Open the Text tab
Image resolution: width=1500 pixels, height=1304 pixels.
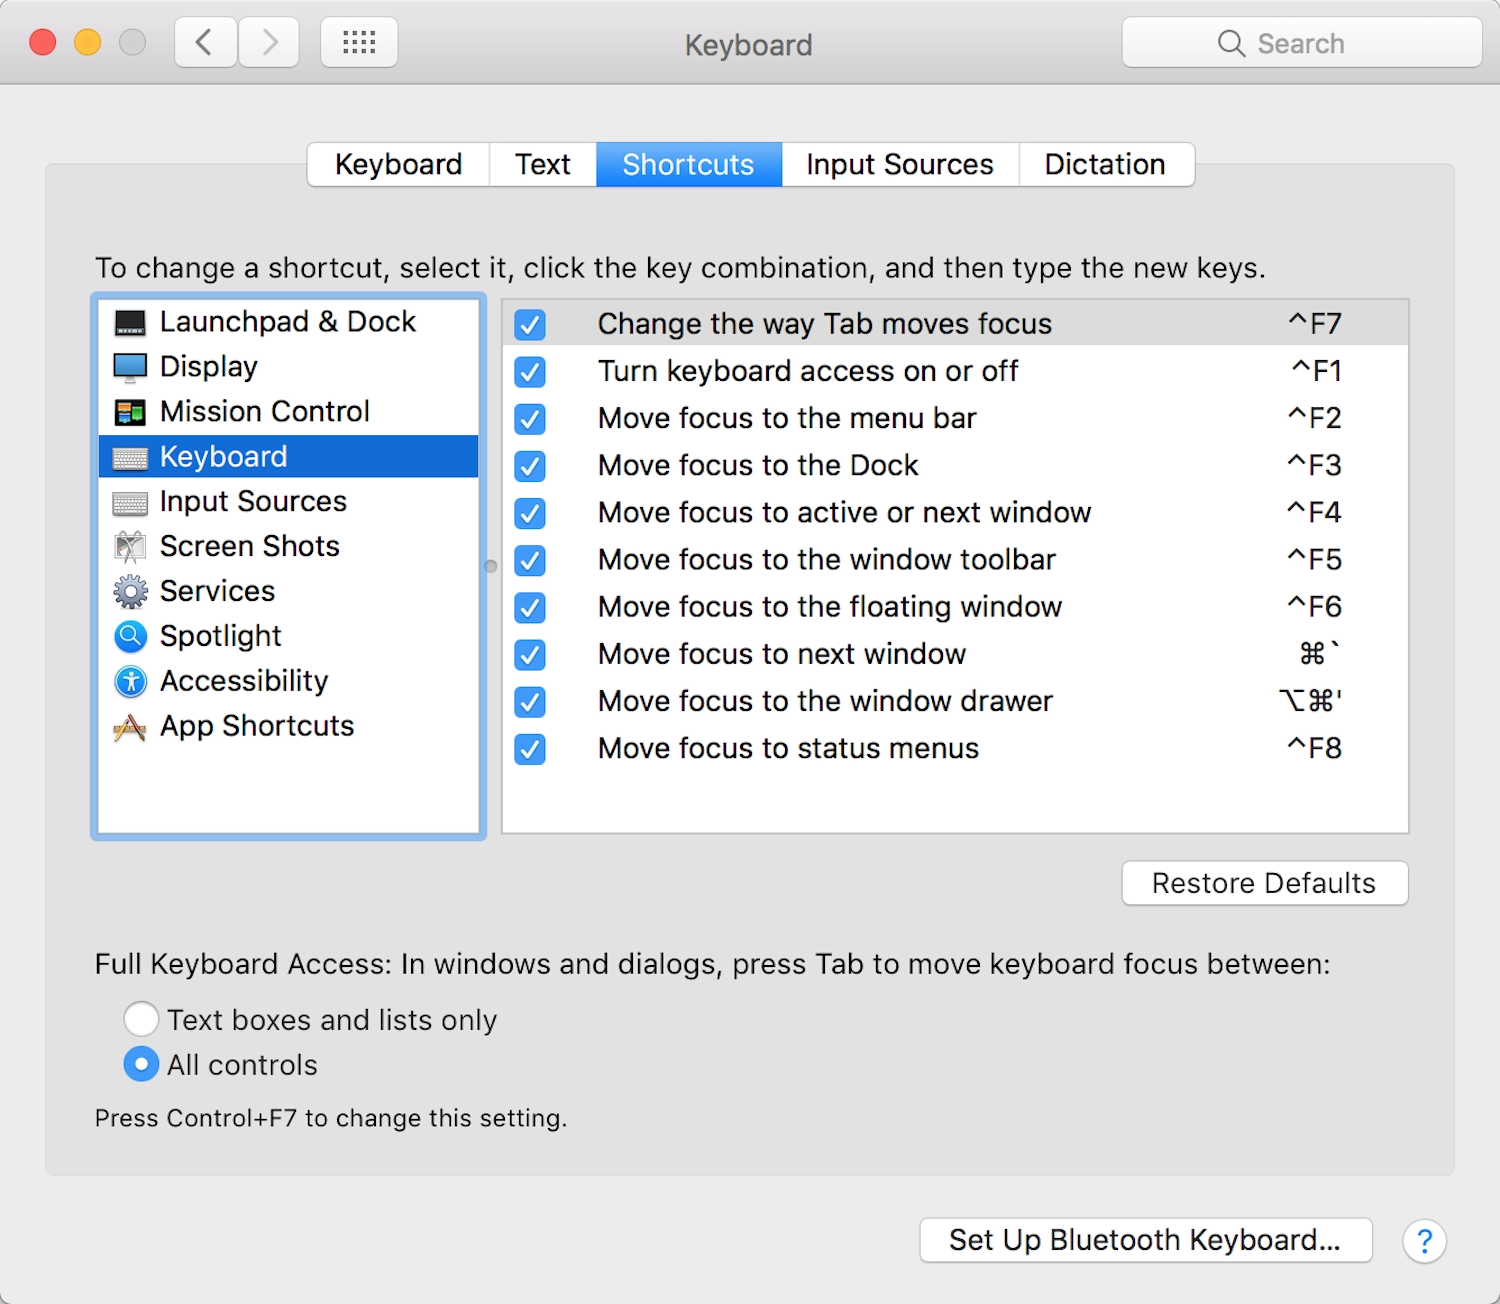coord(542,164)
